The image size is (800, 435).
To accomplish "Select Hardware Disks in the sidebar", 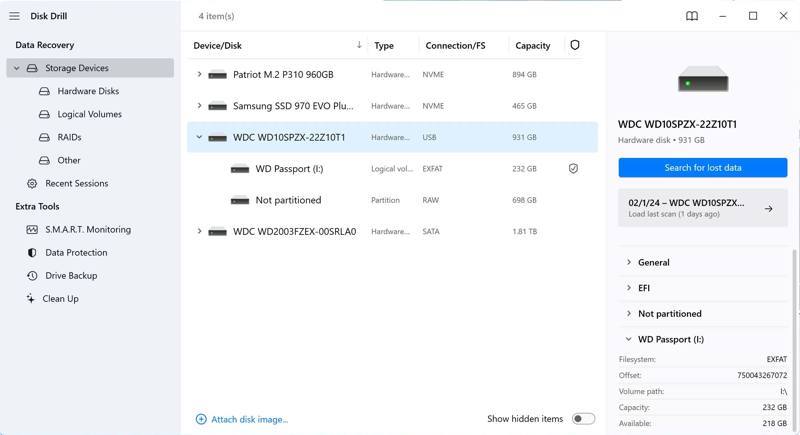I will [x=88, y=91].
